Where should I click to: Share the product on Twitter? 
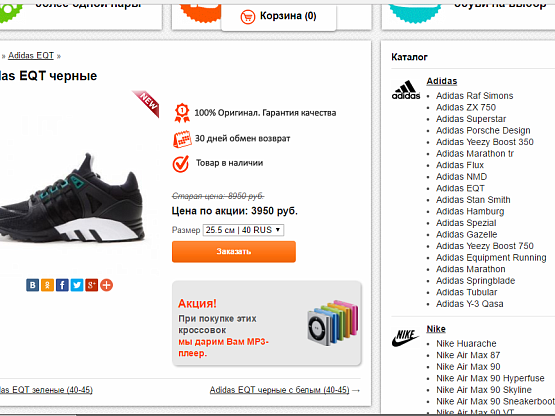click(77, 285)
